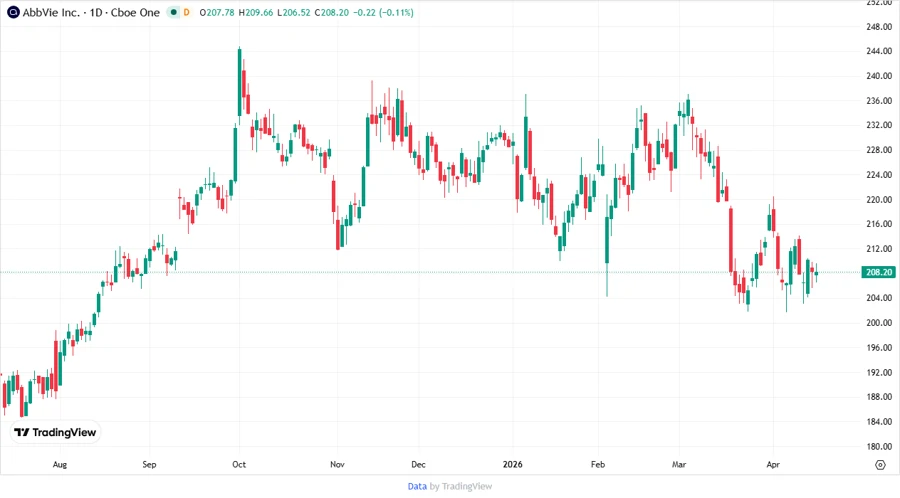Viewport: 900px width, 498px height.
Task: Click 'by TradingView' attribution text
Action: 461,486
